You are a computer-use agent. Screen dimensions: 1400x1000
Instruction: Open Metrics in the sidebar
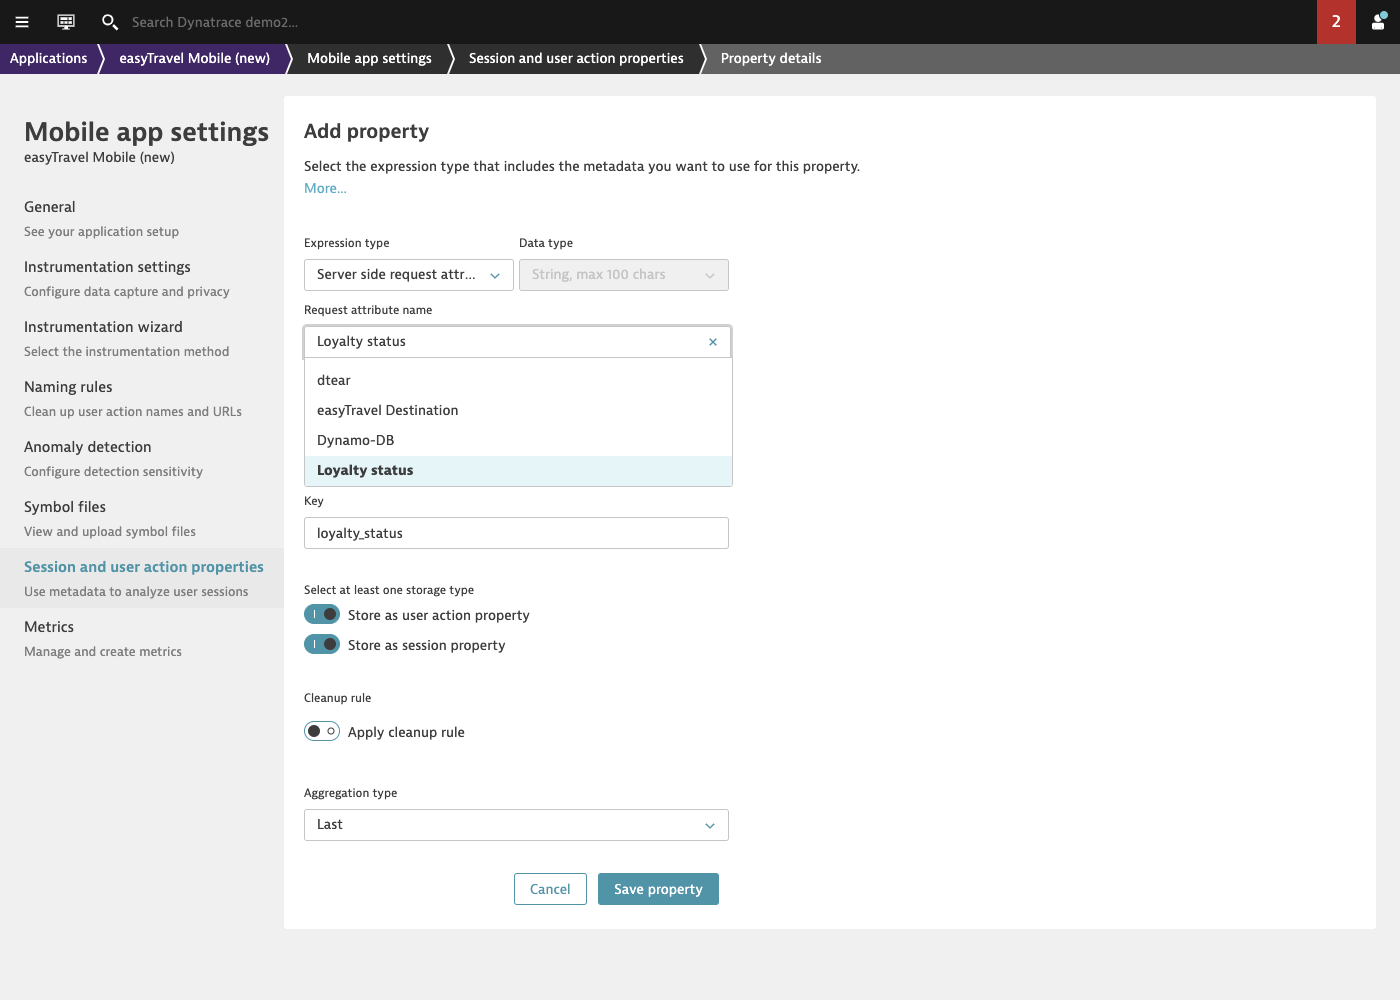(x=142, y=638)
